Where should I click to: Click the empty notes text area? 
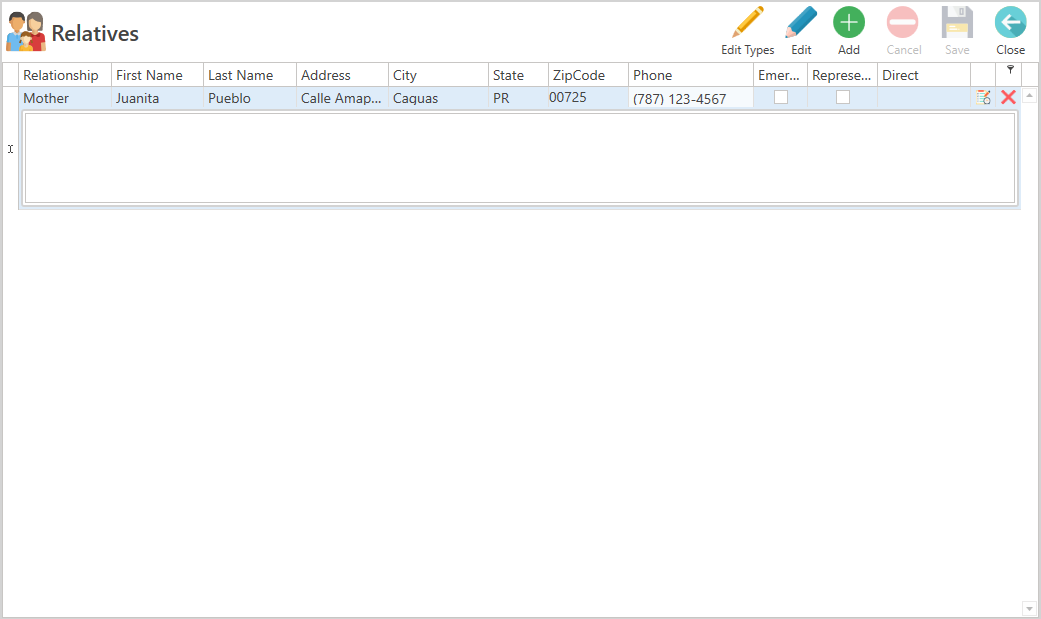pos(520,158)
